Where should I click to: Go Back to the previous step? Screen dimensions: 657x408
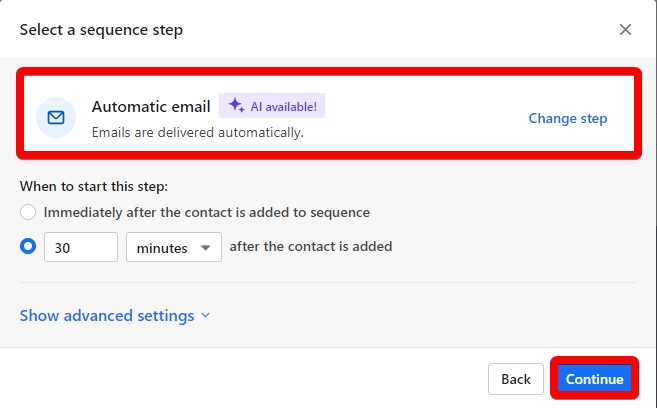point(515,379)
